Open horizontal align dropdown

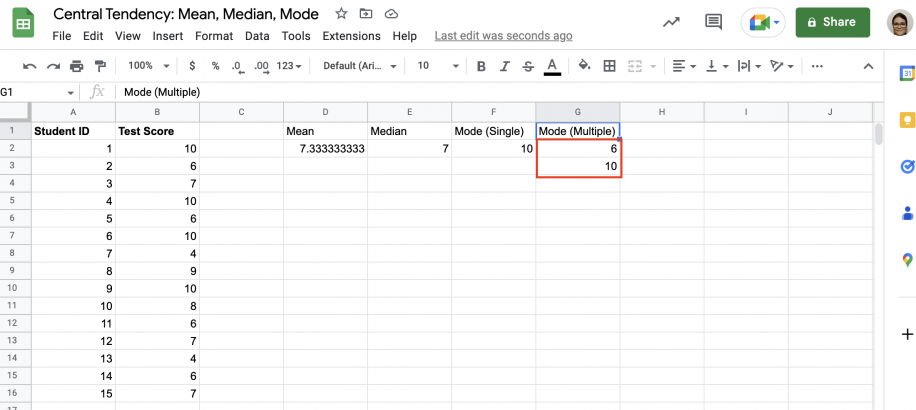(x=684, y=66)
